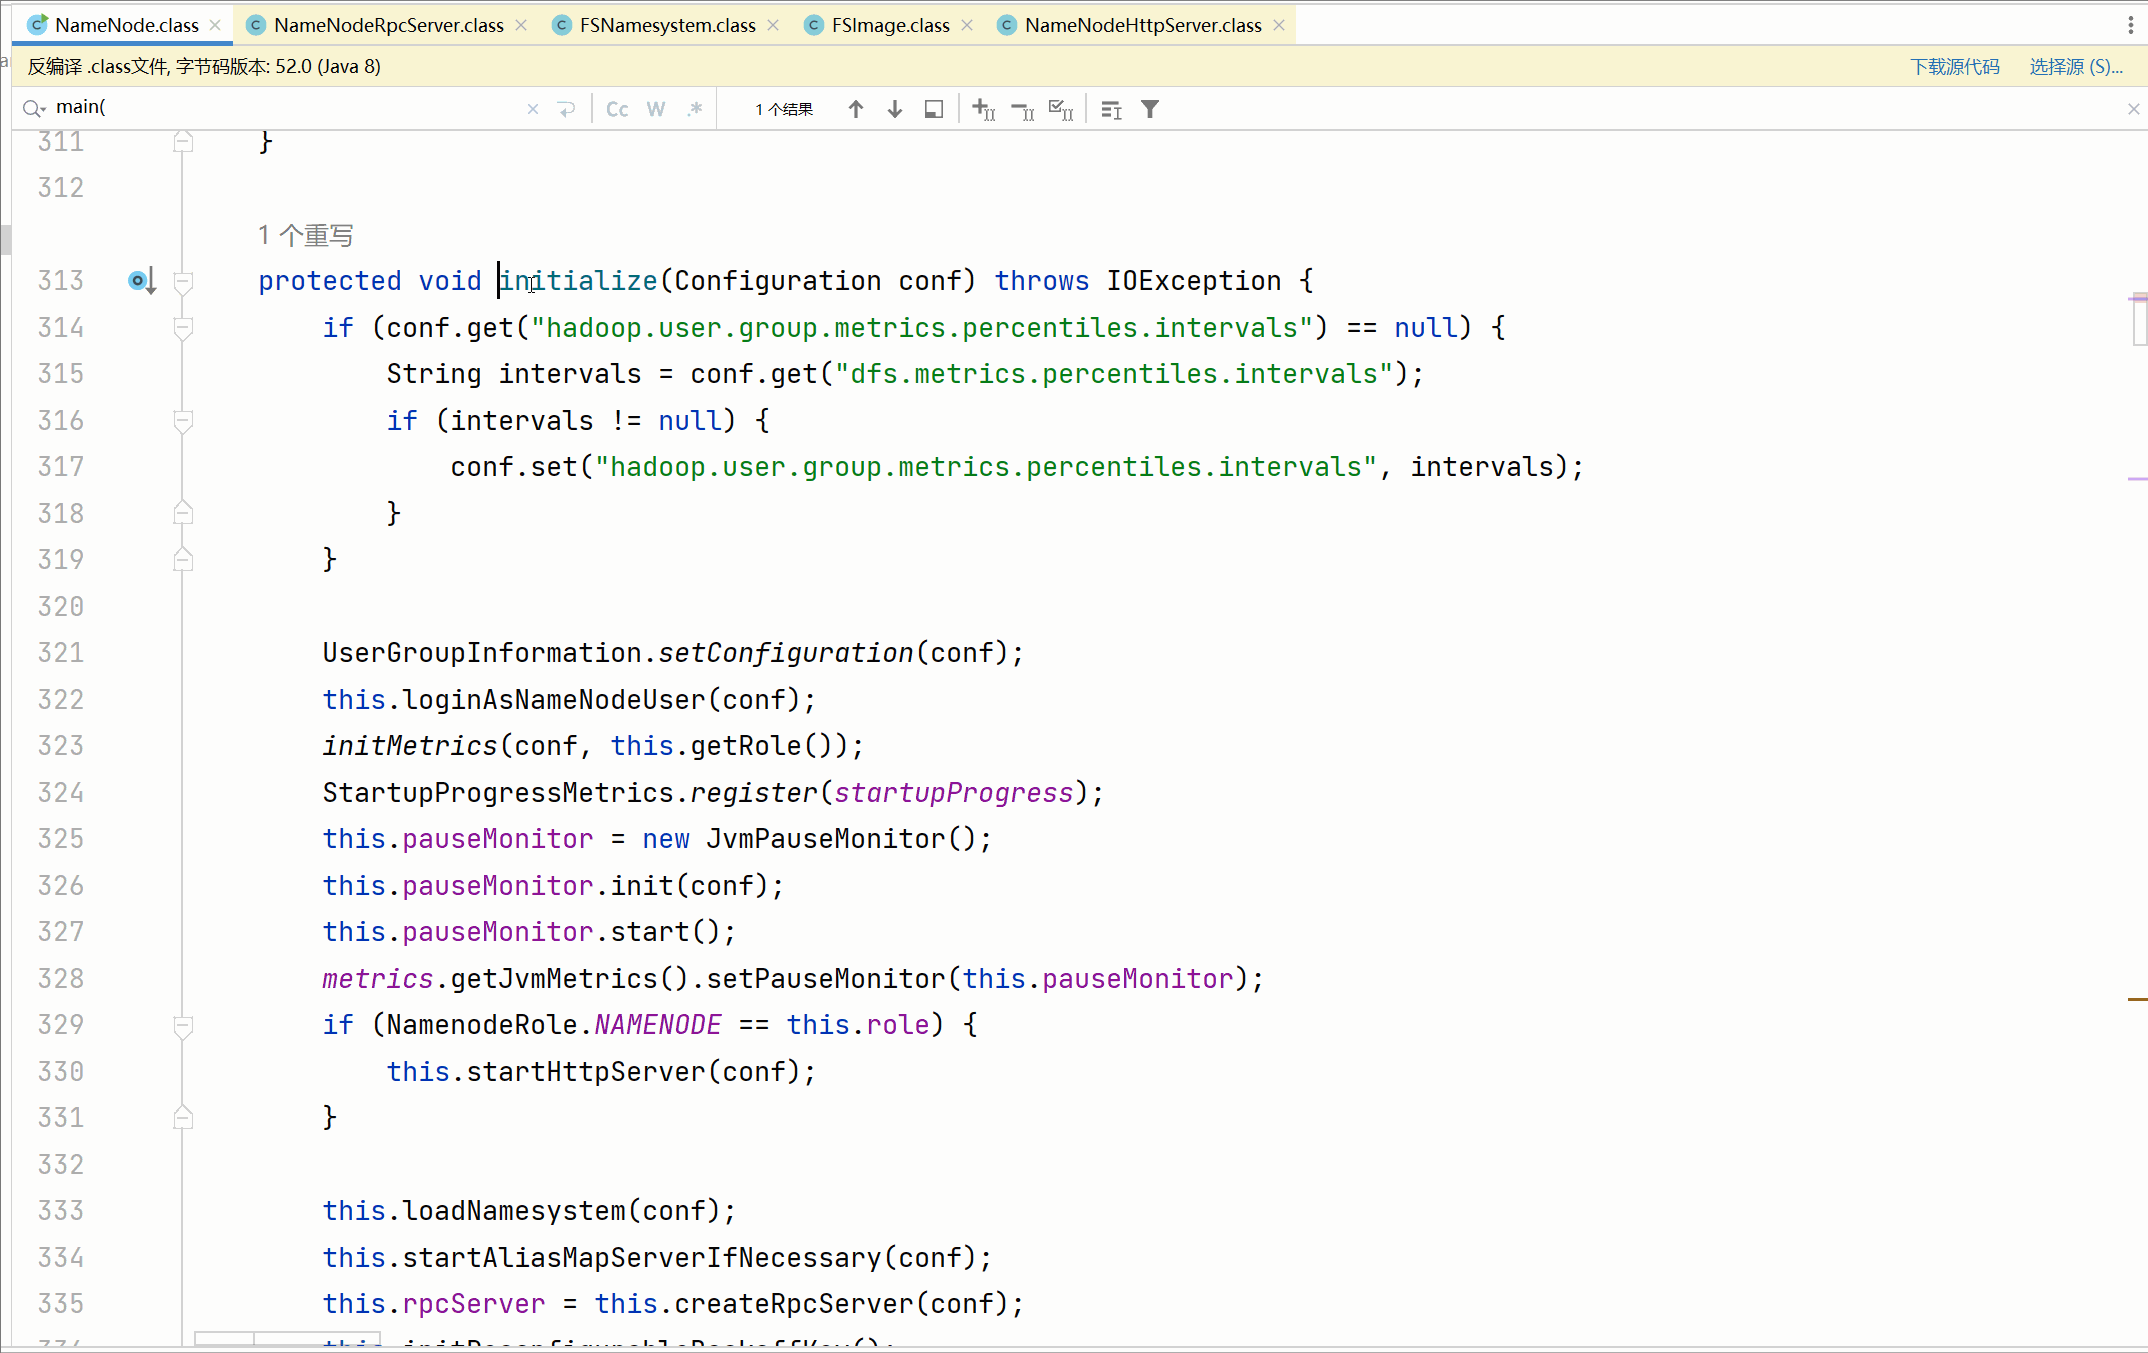Switch to NameNodeHttpServer.class tab
The height and width of the screenshot is (1353, 2148).
click(x=1142, y=25)
